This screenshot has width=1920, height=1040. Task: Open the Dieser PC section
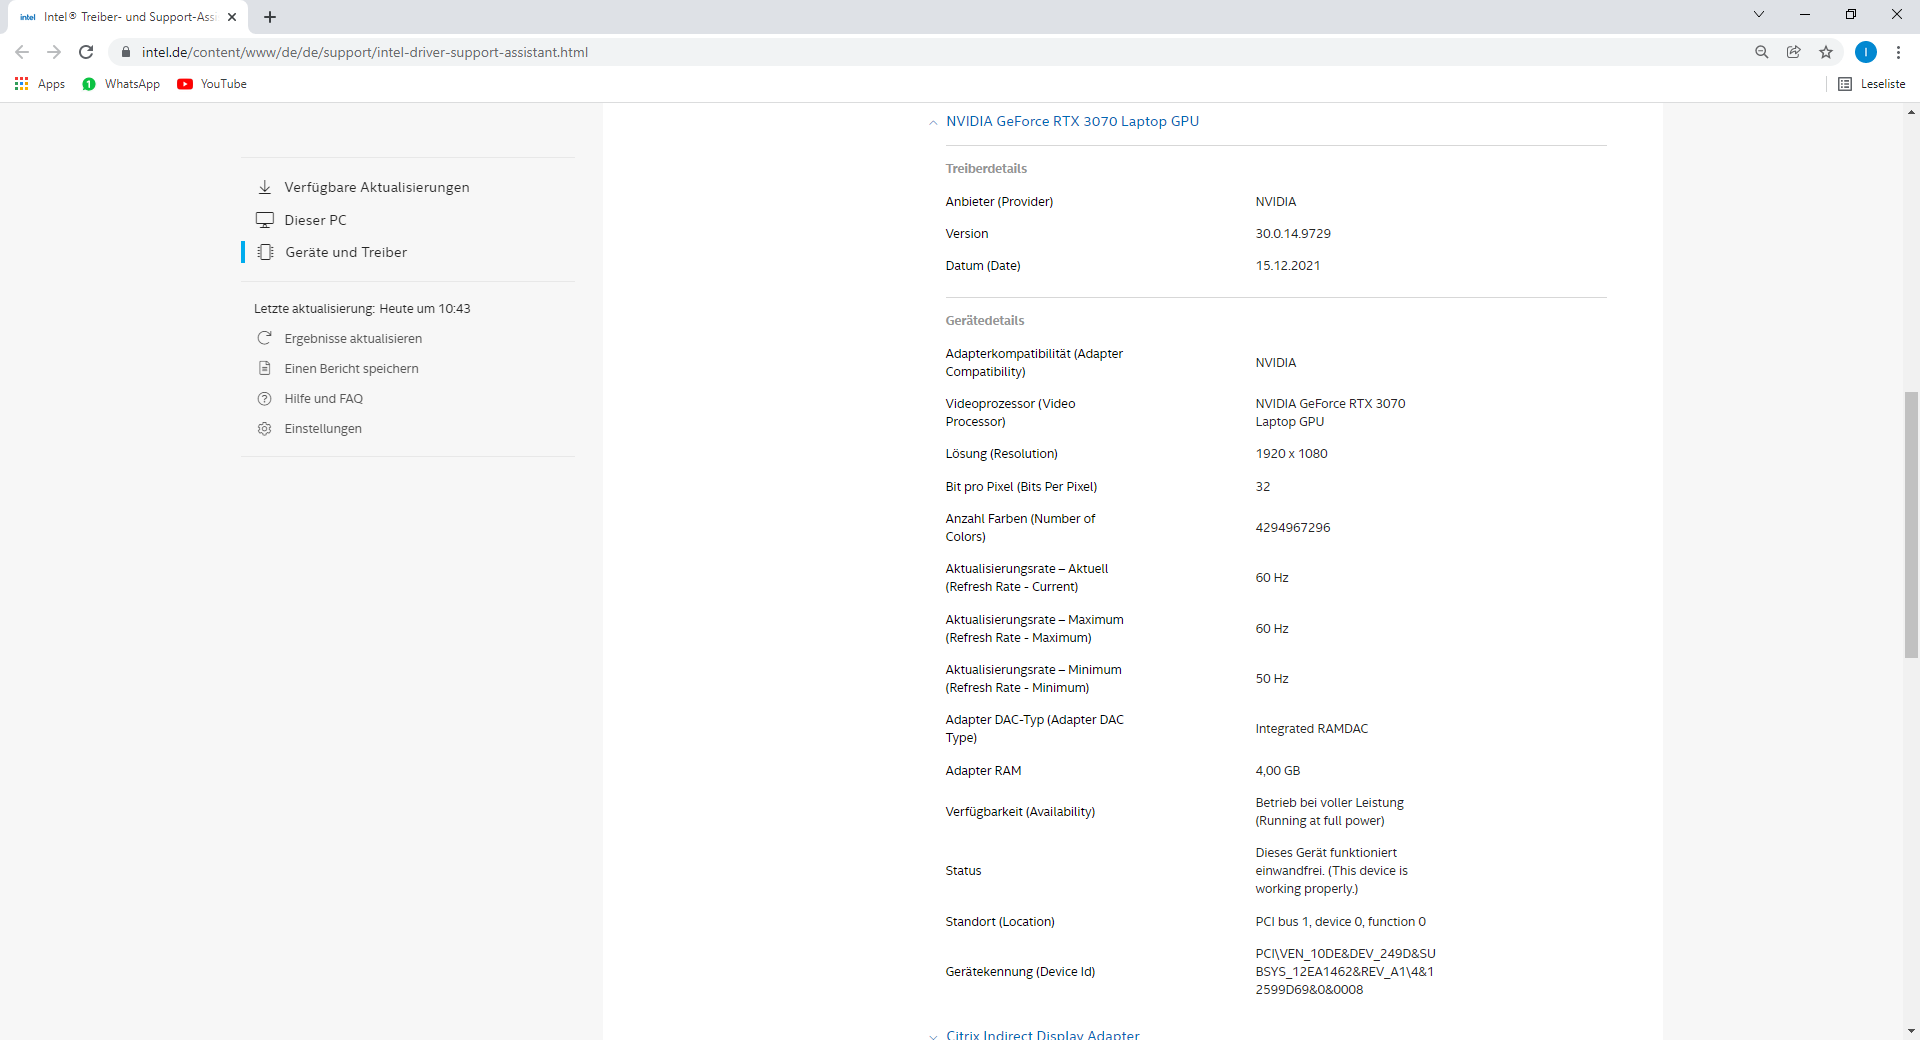[315, 220]
